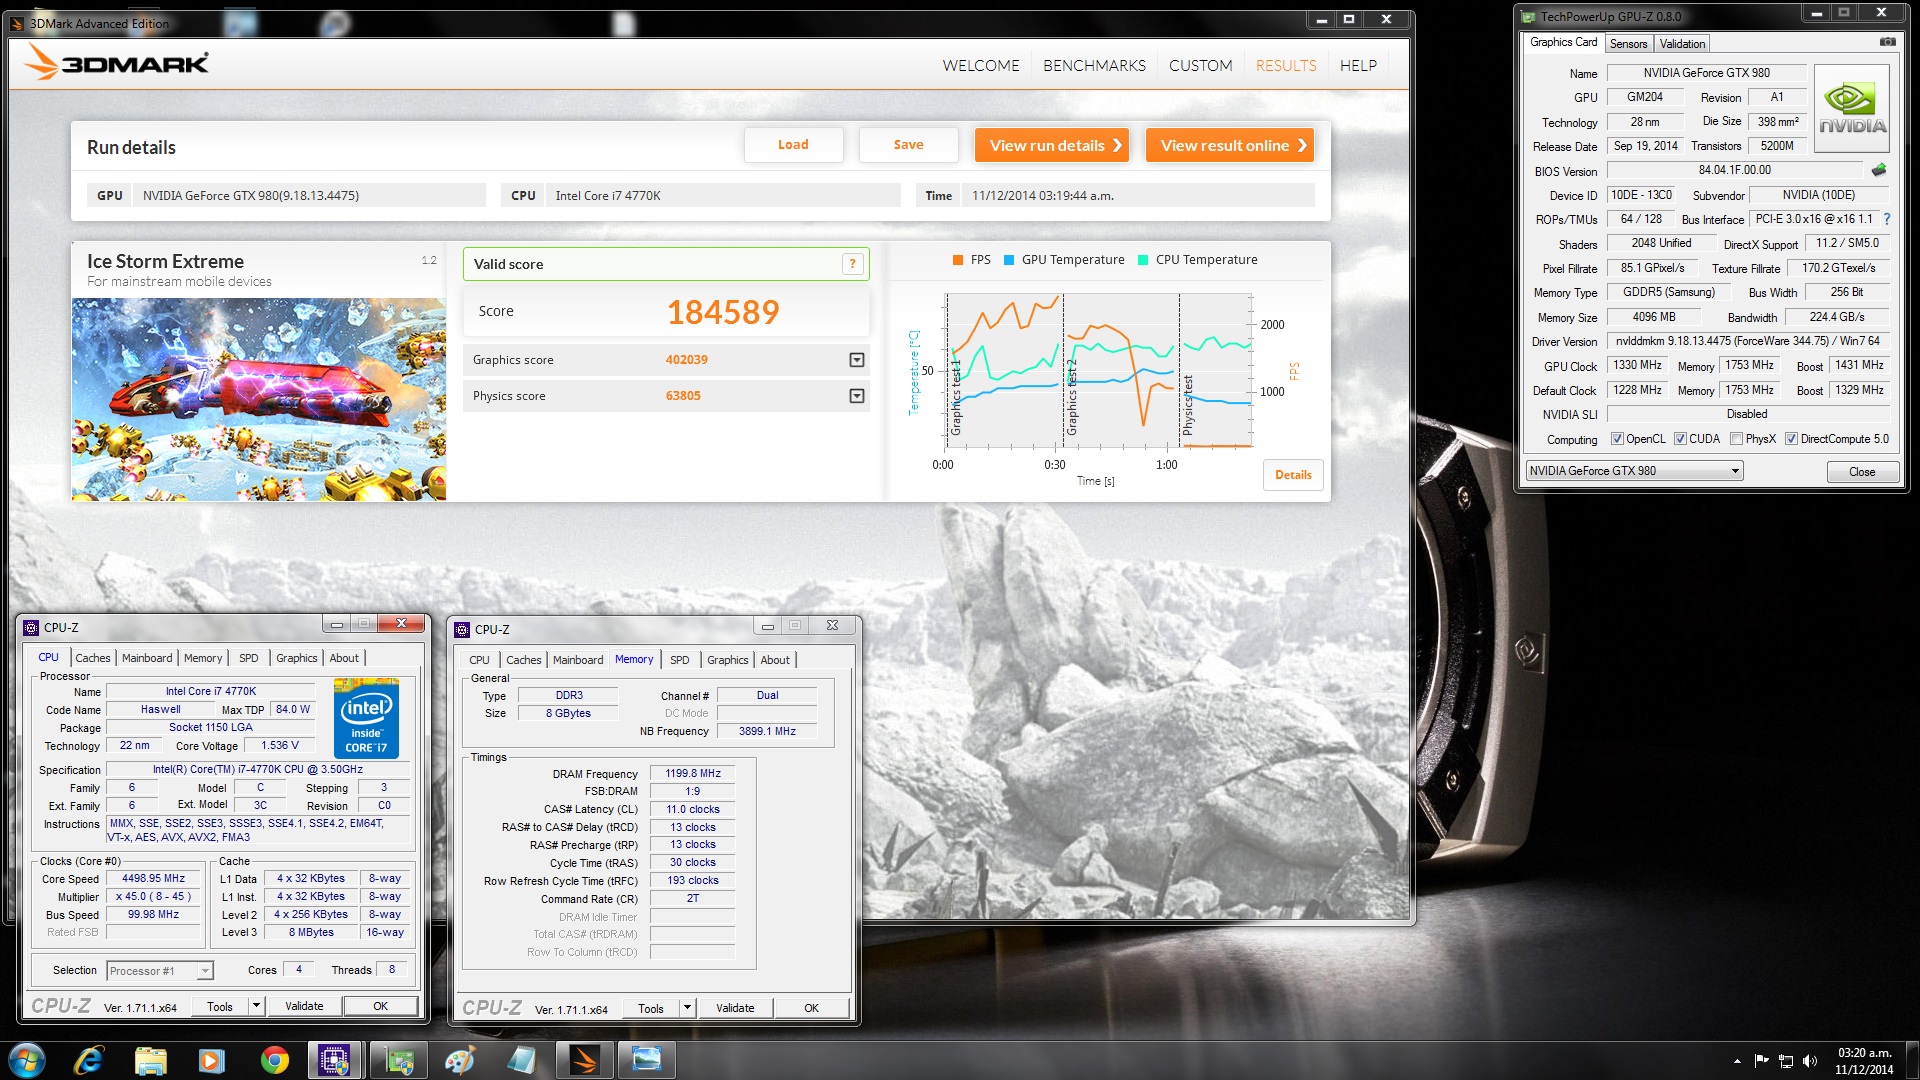
Task: Toggle the PhysX checkbox in GPU-Z
Action: tap(1736, 439)
